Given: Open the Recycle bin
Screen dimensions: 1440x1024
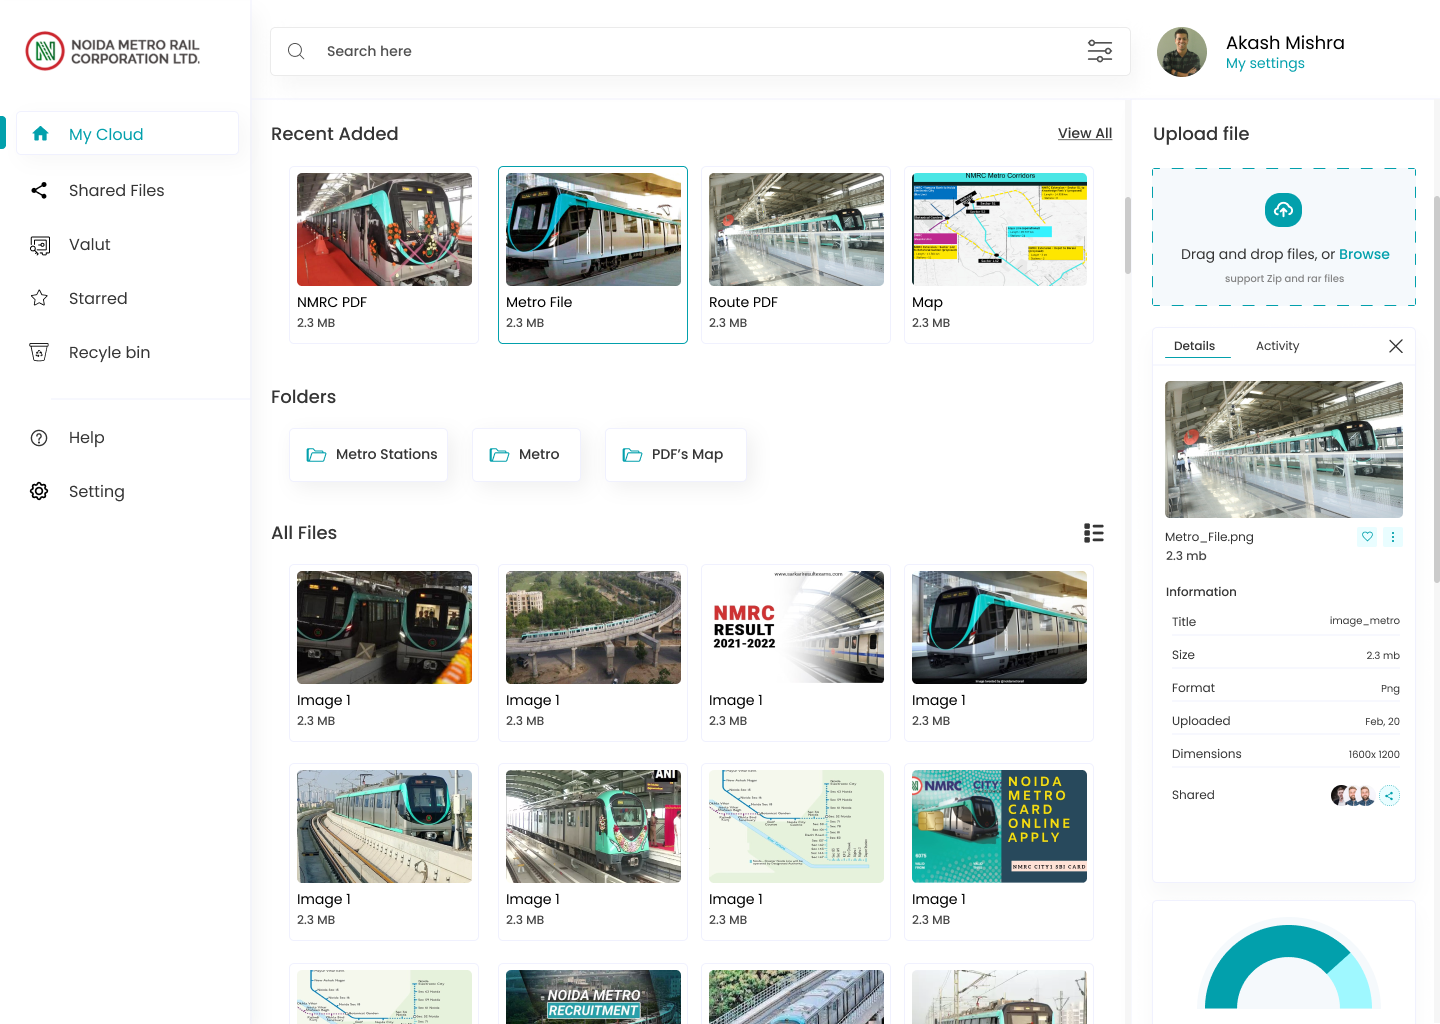Looking at the screenshot, I should coord(109,353).
